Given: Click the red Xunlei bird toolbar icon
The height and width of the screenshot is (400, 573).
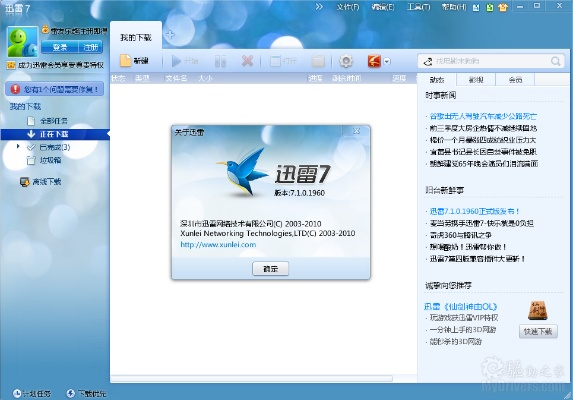Looking at the screenshot, I should (x=374, y=61).
